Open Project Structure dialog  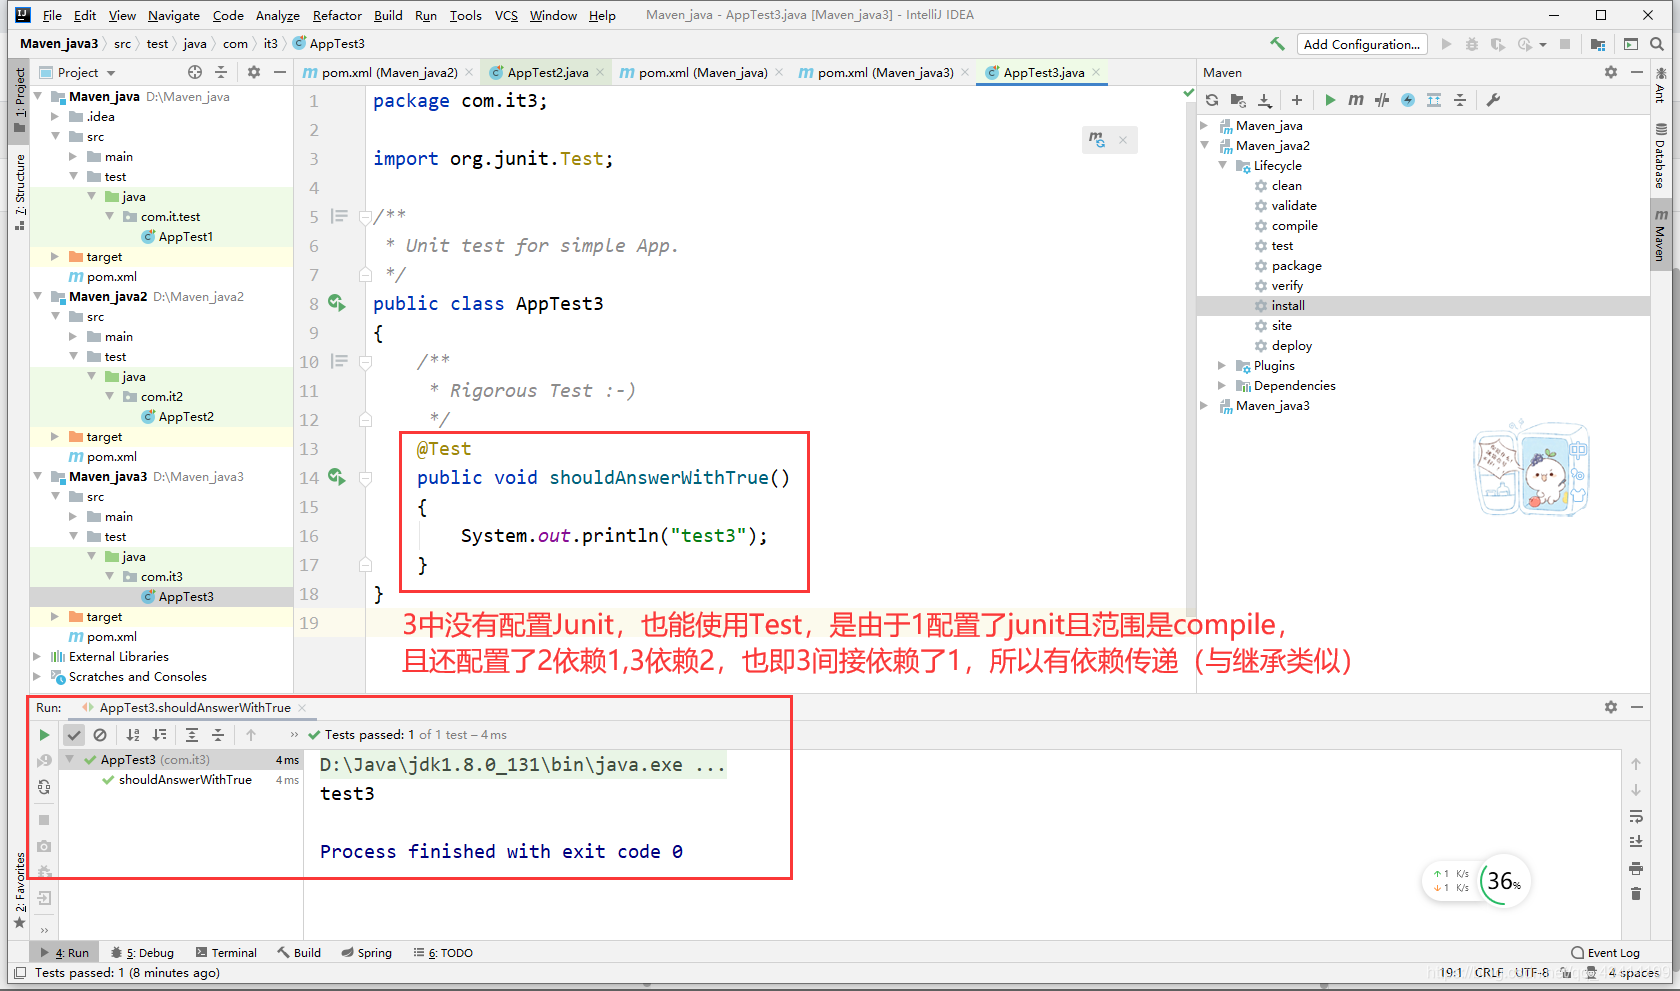1597,44
